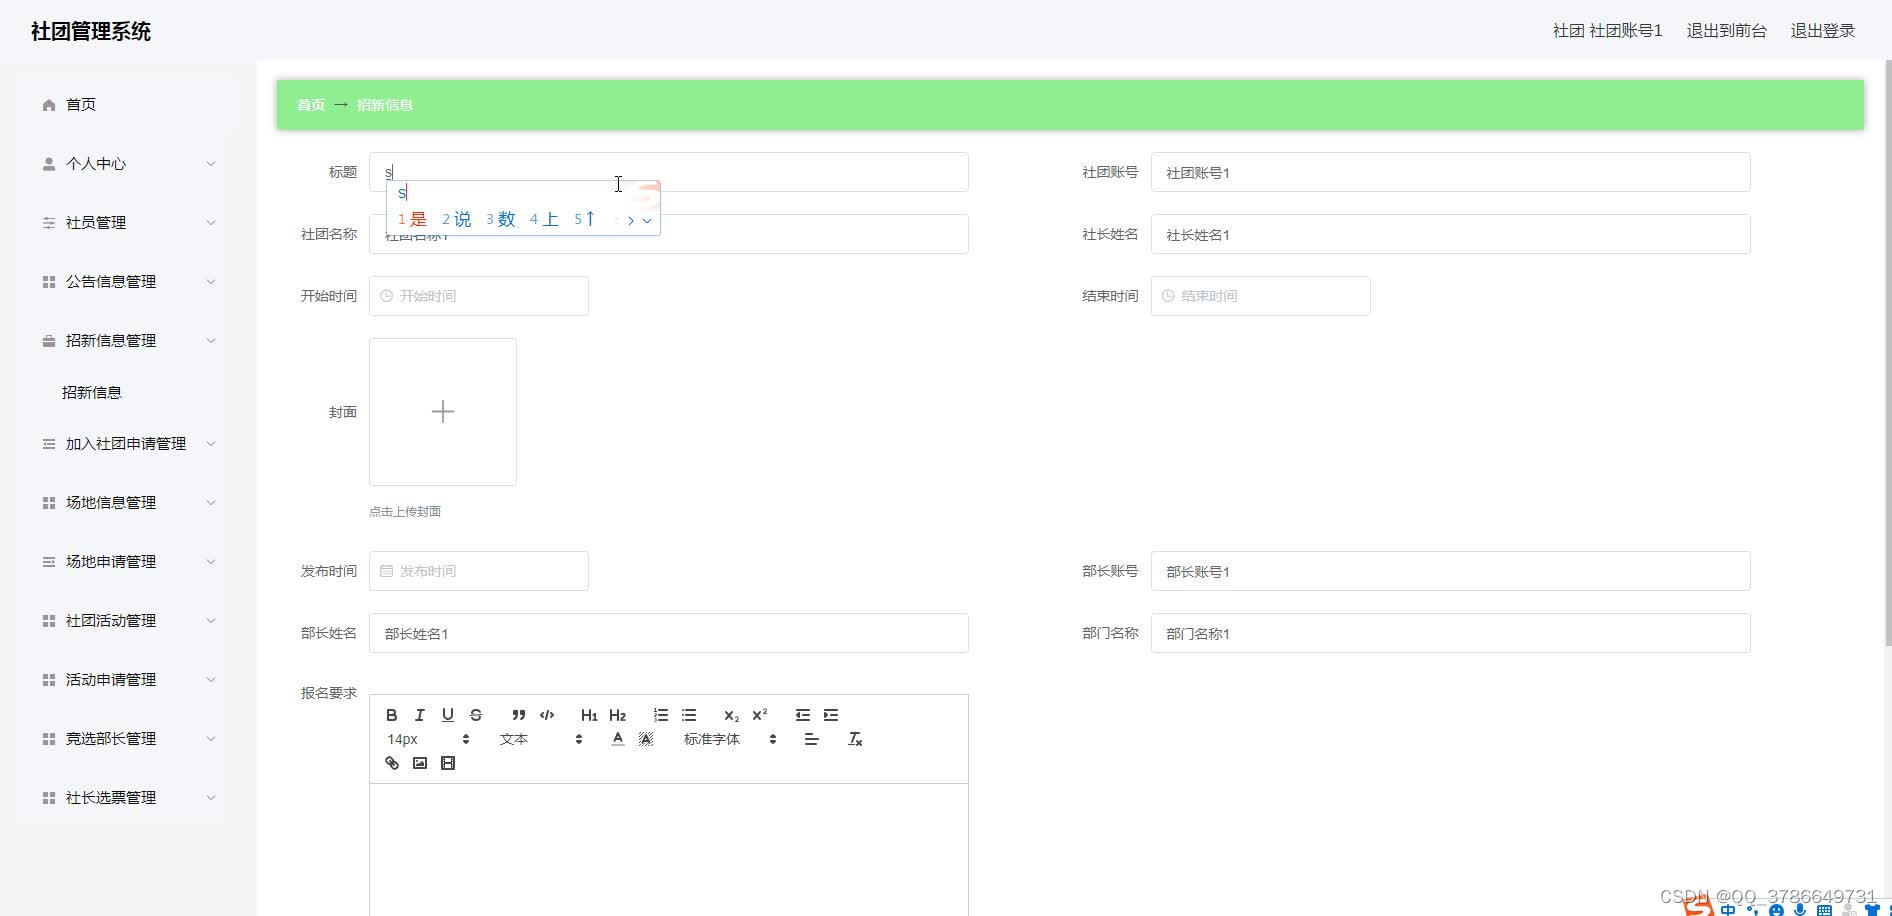Open text color picker
Screen dimensions: 1892x916
(x=618, y=739)
